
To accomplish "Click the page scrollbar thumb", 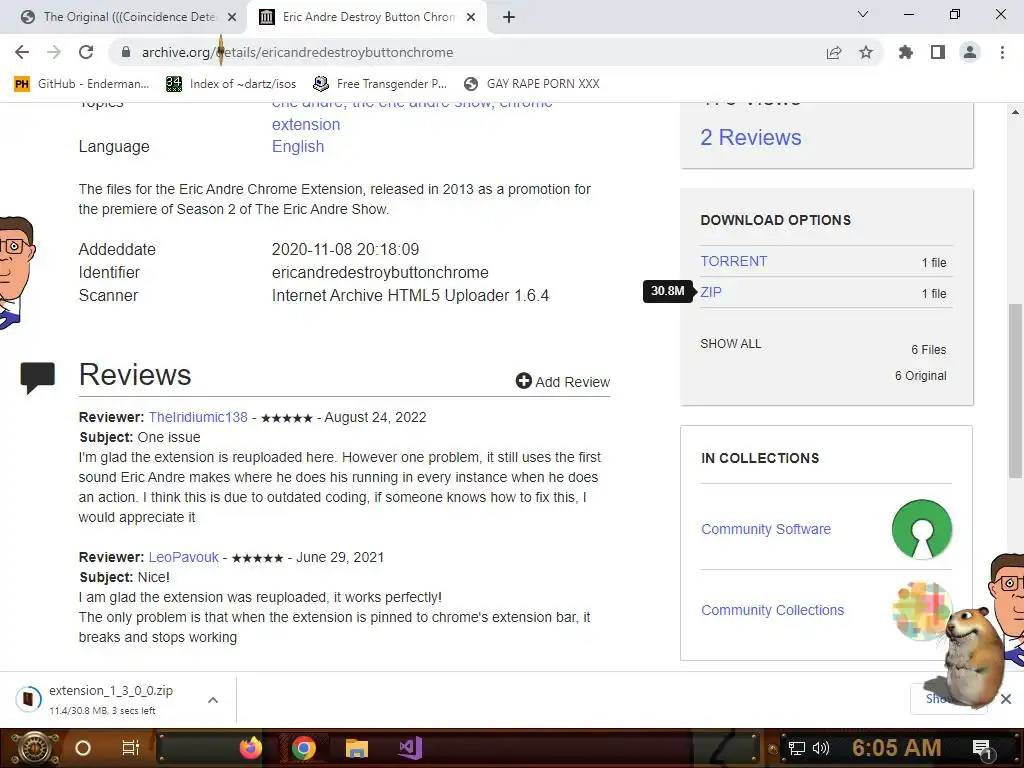I will [x=1014, y=391].
